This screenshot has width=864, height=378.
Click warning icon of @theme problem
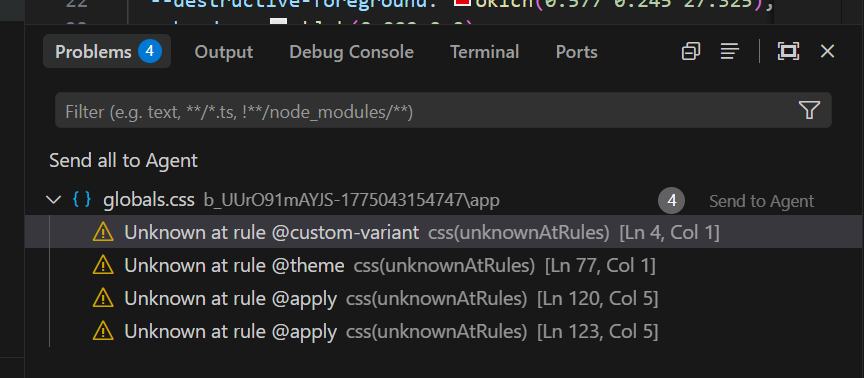pos(103,266)
